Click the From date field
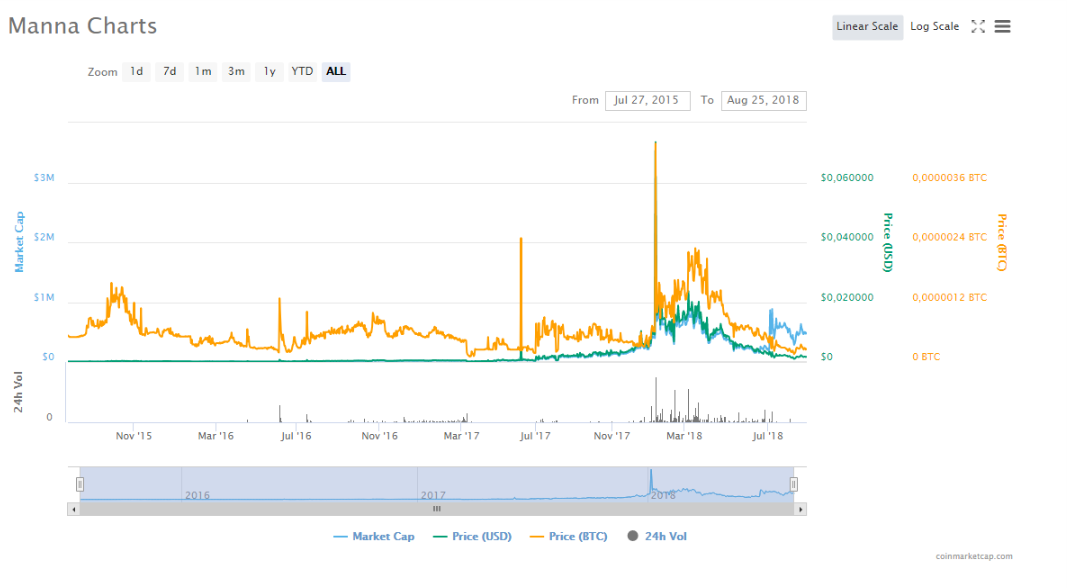The height and width of the screenshot is (588, 1067). point(647,100)
